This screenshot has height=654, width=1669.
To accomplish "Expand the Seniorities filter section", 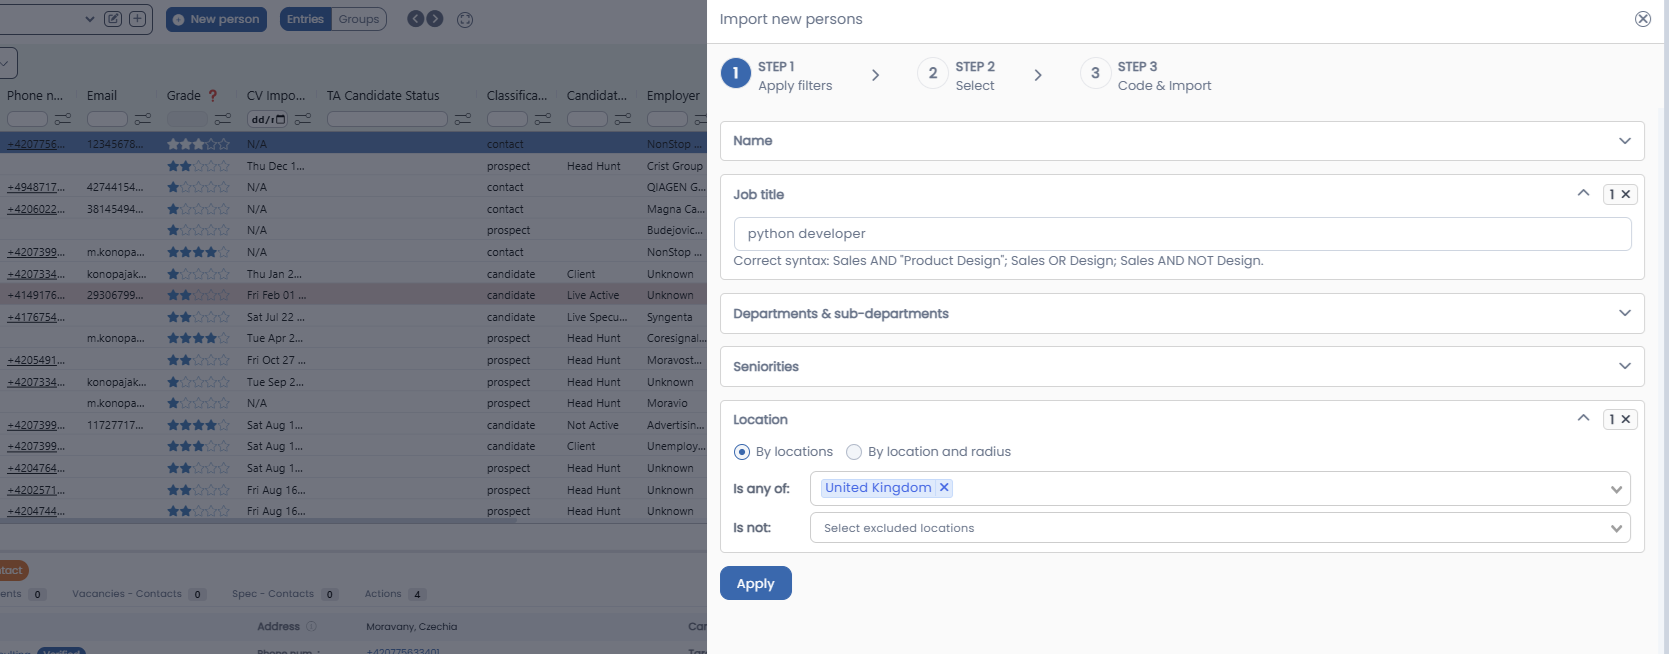I will point(1181,367).
